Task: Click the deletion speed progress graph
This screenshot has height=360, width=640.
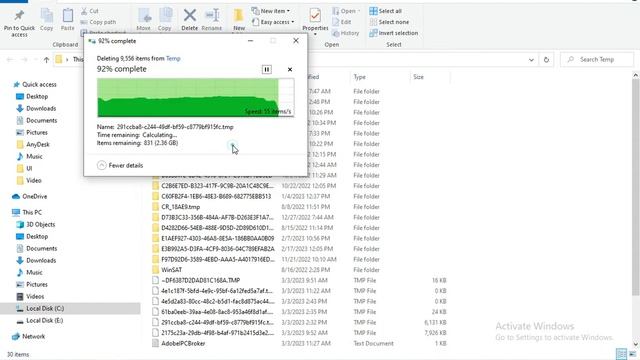Action: [x=196, y=98]
